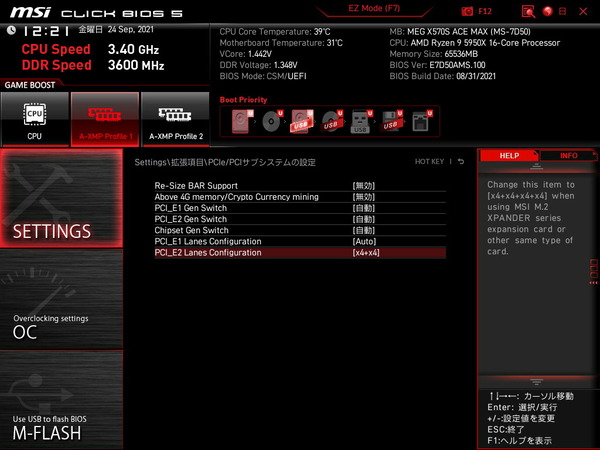Select the USB floppy boot device icon
The width and height of the screenshot is (600, 450).
pyautogui.click(x=391, y=121)
